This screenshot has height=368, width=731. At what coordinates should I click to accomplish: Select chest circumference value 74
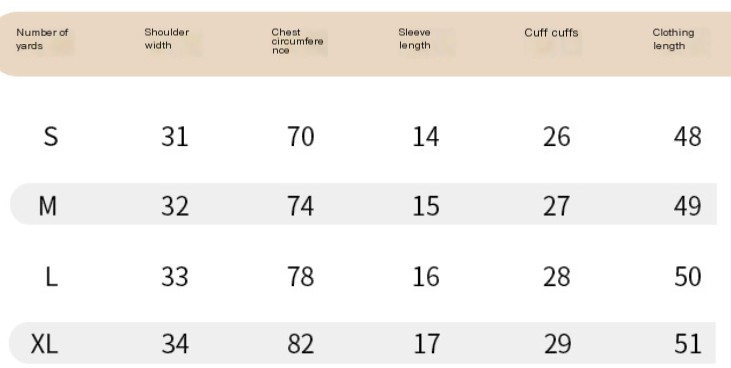(x=301, y=206)
